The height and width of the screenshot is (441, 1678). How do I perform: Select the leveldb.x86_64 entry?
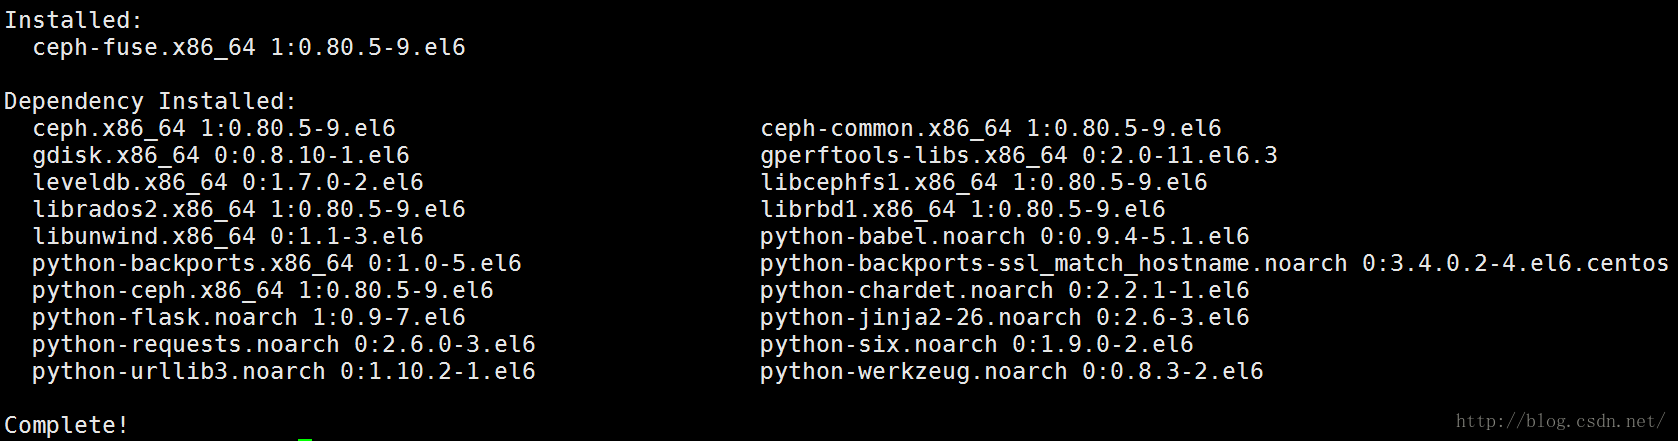(x=228, y=182)
